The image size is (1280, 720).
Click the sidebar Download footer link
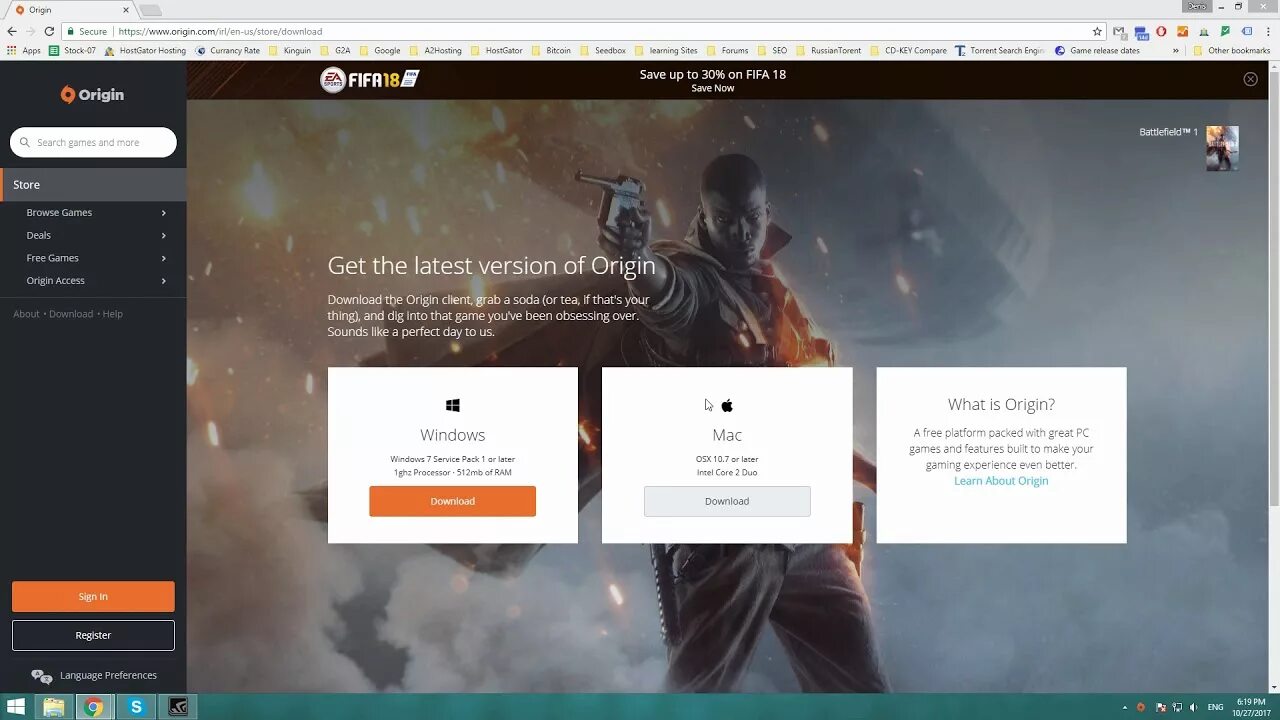click(x=71, y=314)
